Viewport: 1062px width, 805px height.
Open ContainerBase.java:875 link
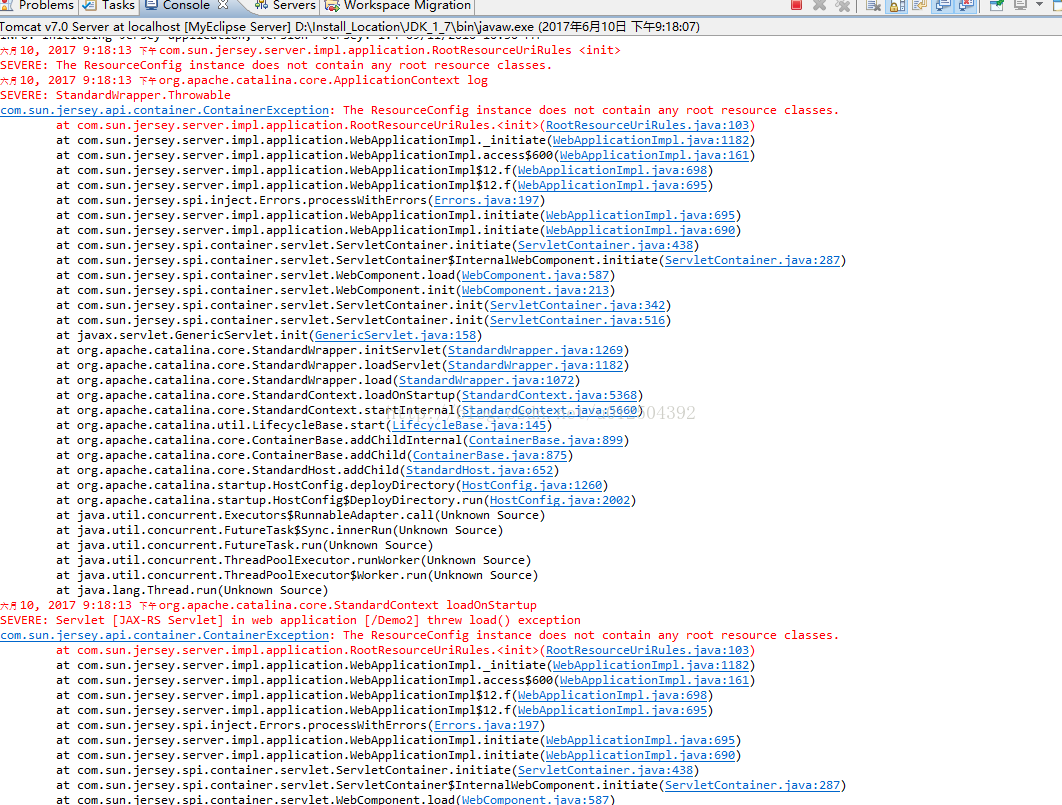490,455
